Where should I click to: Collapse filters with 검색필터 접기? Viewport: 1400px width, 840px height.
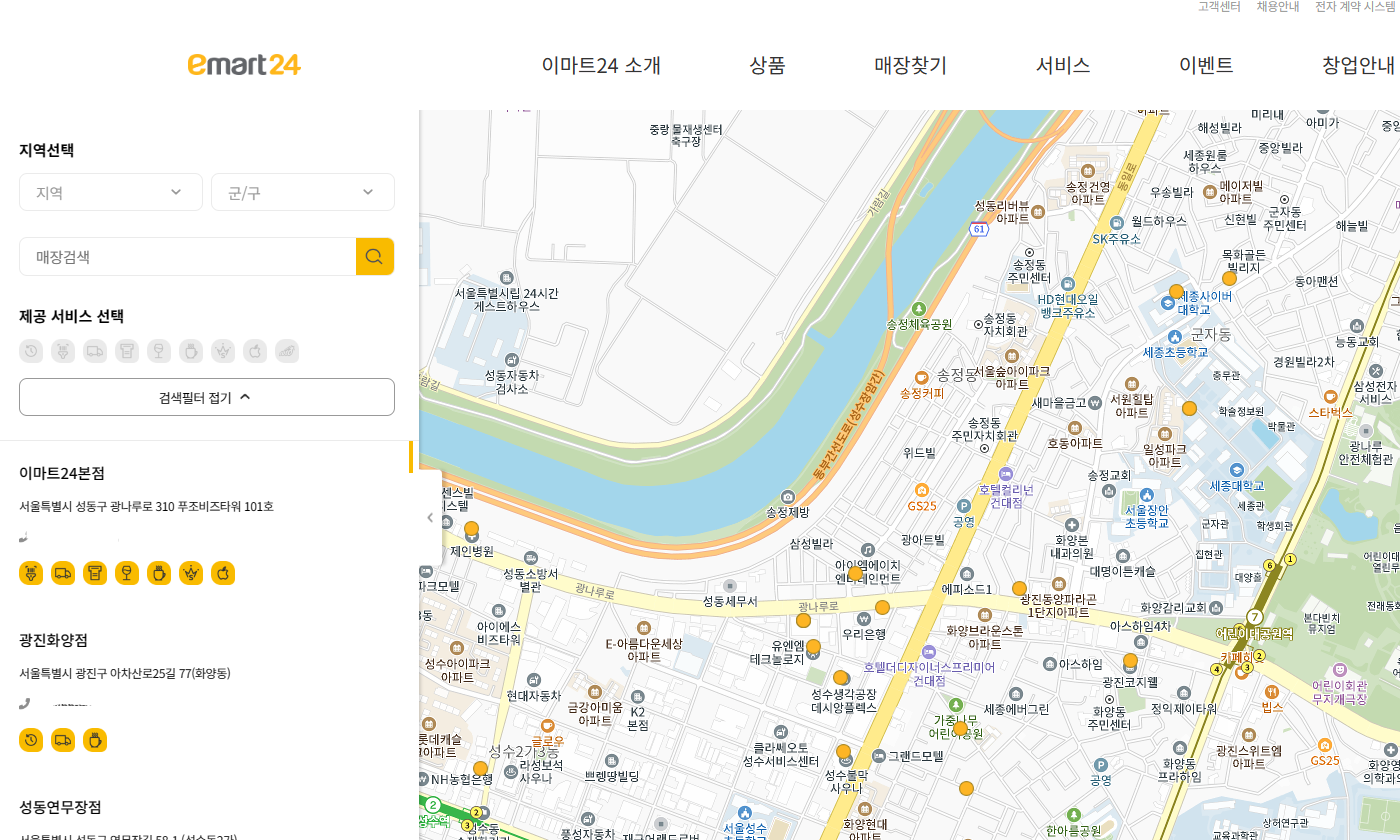coord(207,397)
